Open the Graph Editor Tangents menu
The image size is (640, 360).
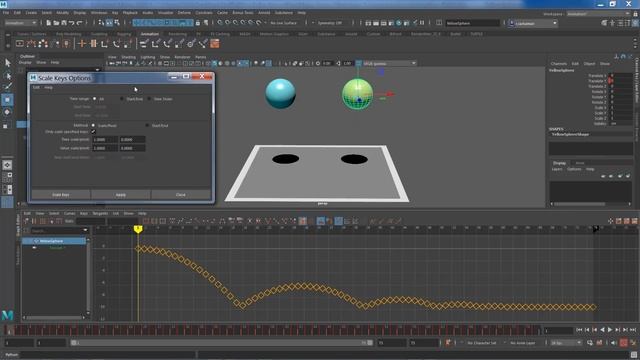tap(100, 213)
